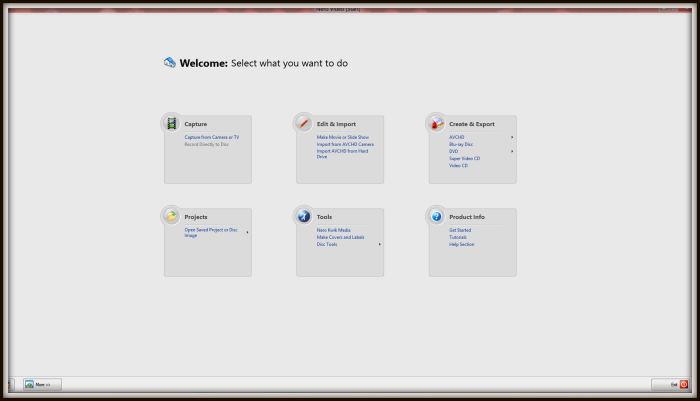Select Record Directly to Disc
700x401 pixels.
point(207,144)
